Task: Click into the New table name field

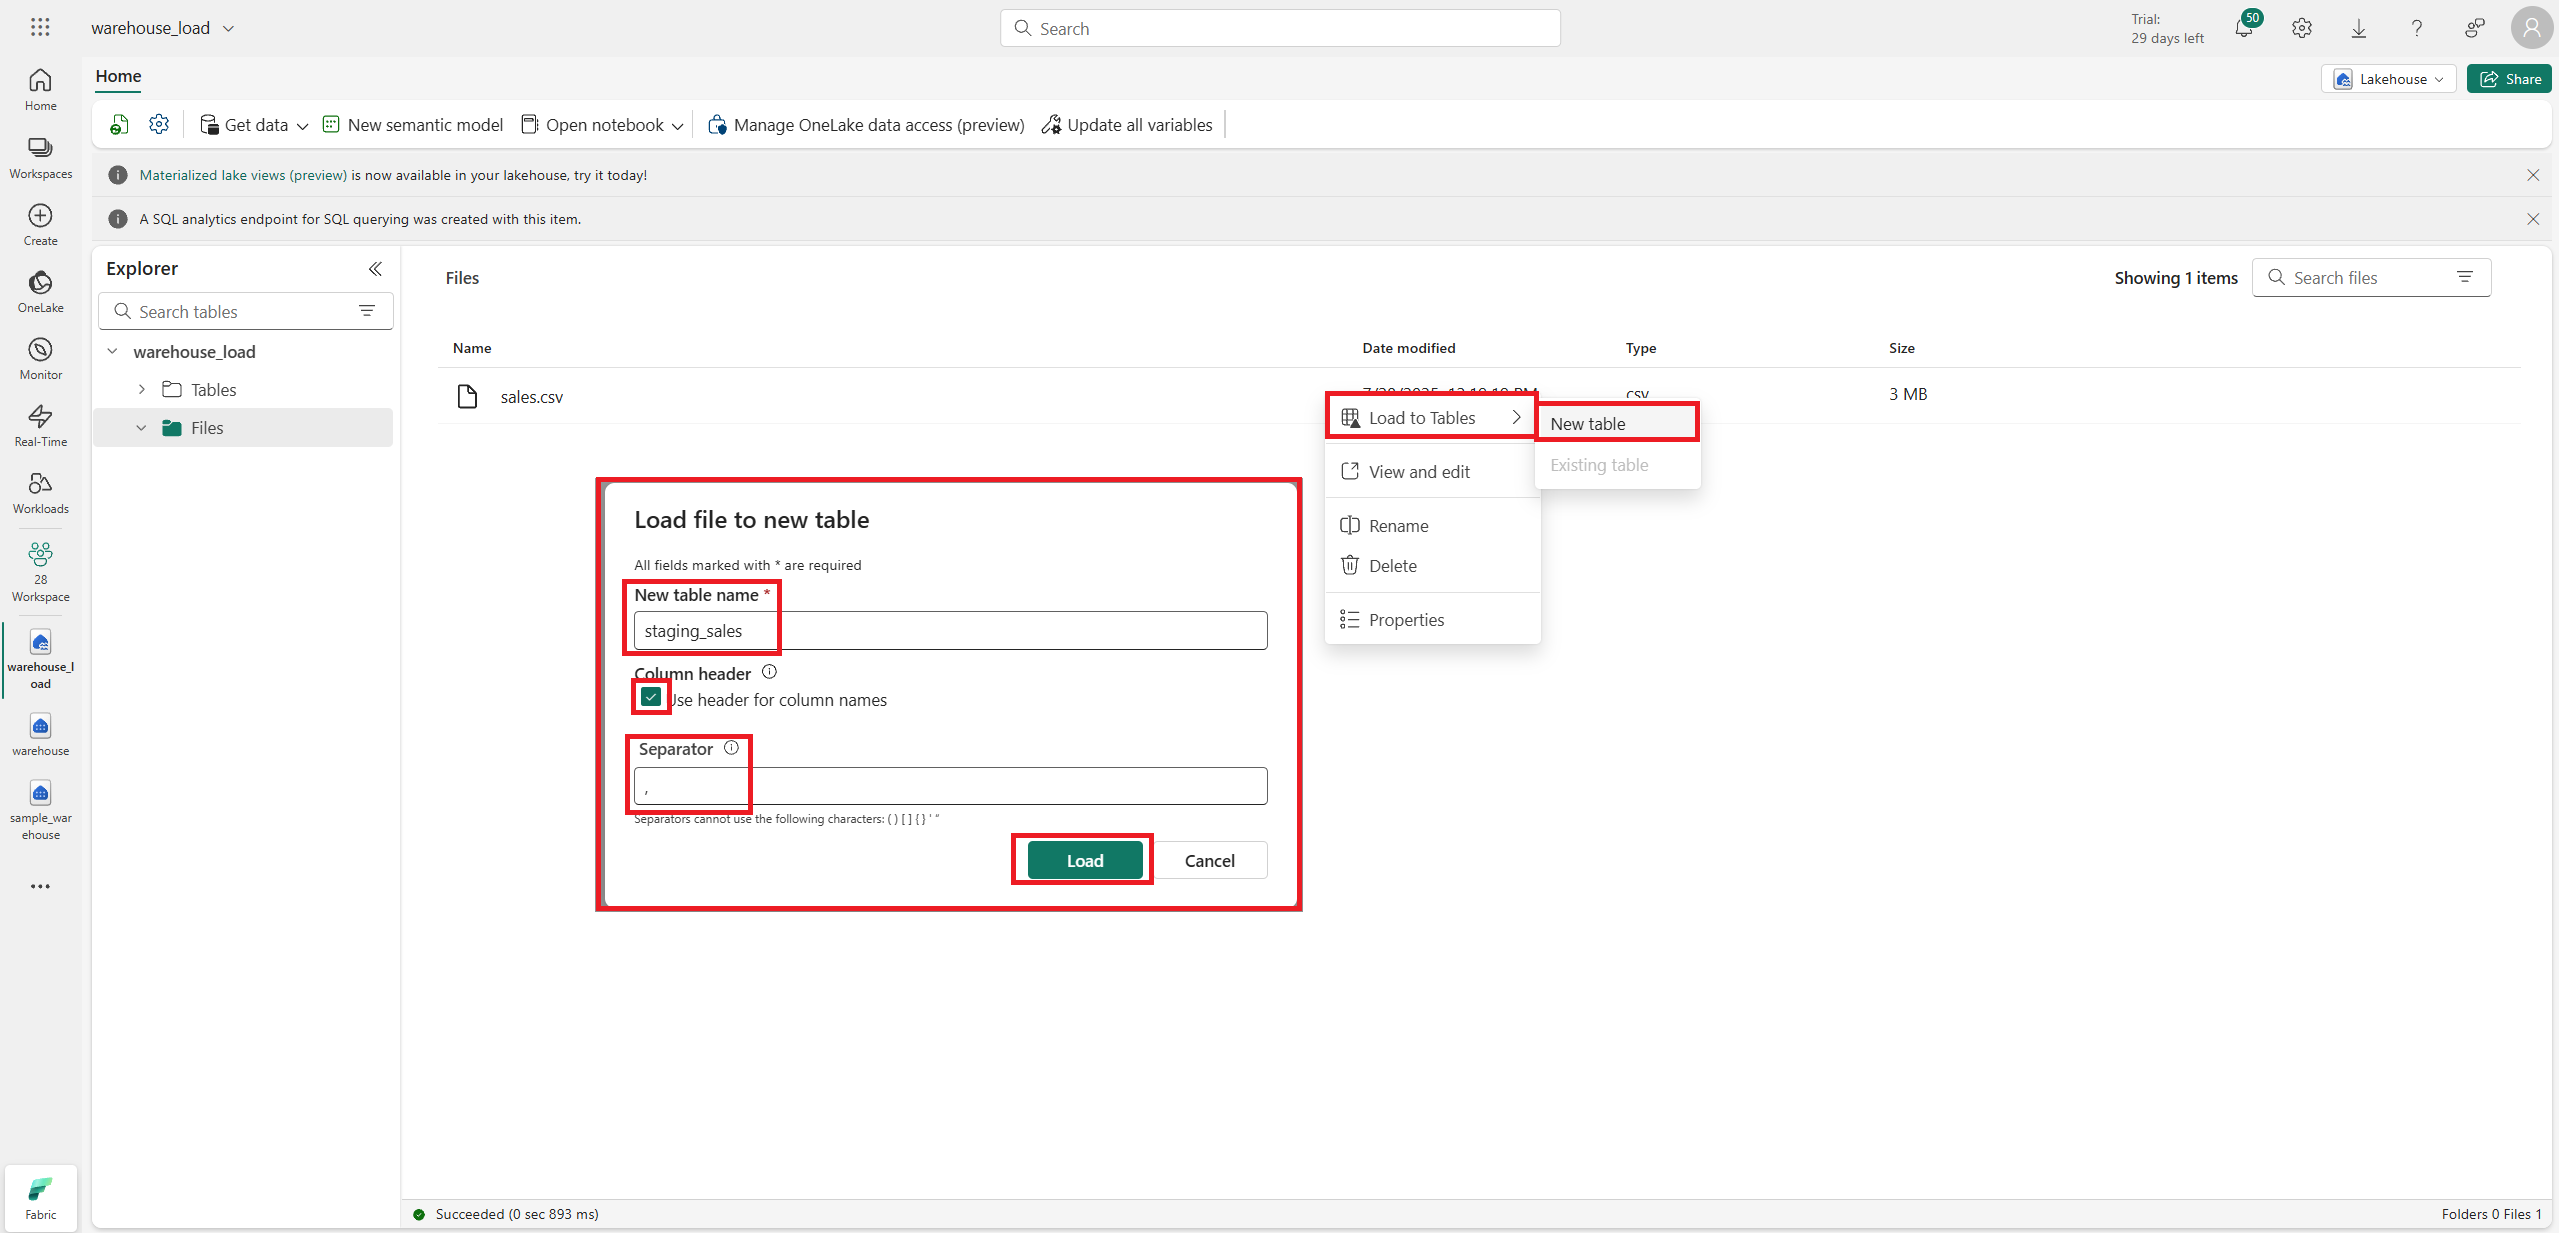Action: tap(950, 631)
